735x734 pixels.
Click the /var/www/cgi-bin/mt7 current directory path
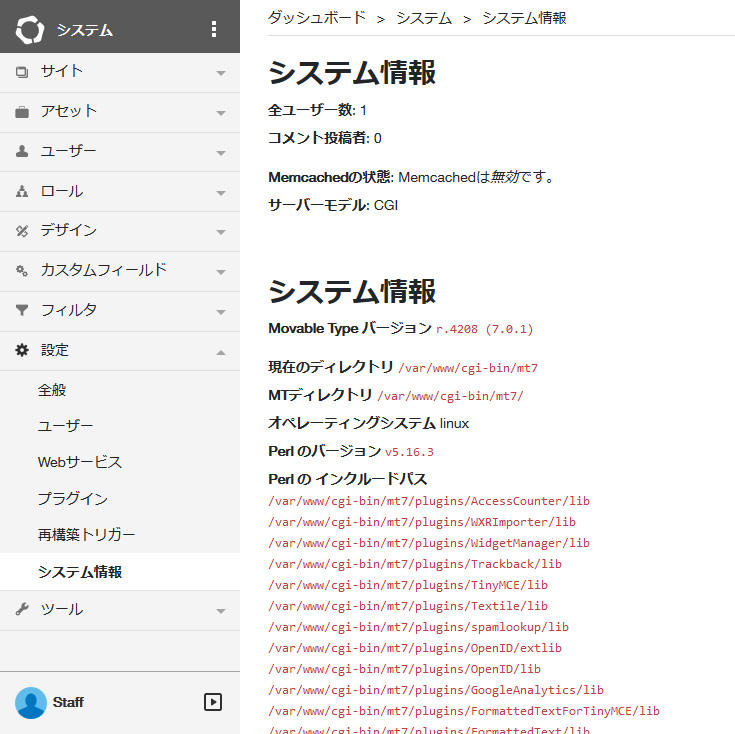point(468,368)
